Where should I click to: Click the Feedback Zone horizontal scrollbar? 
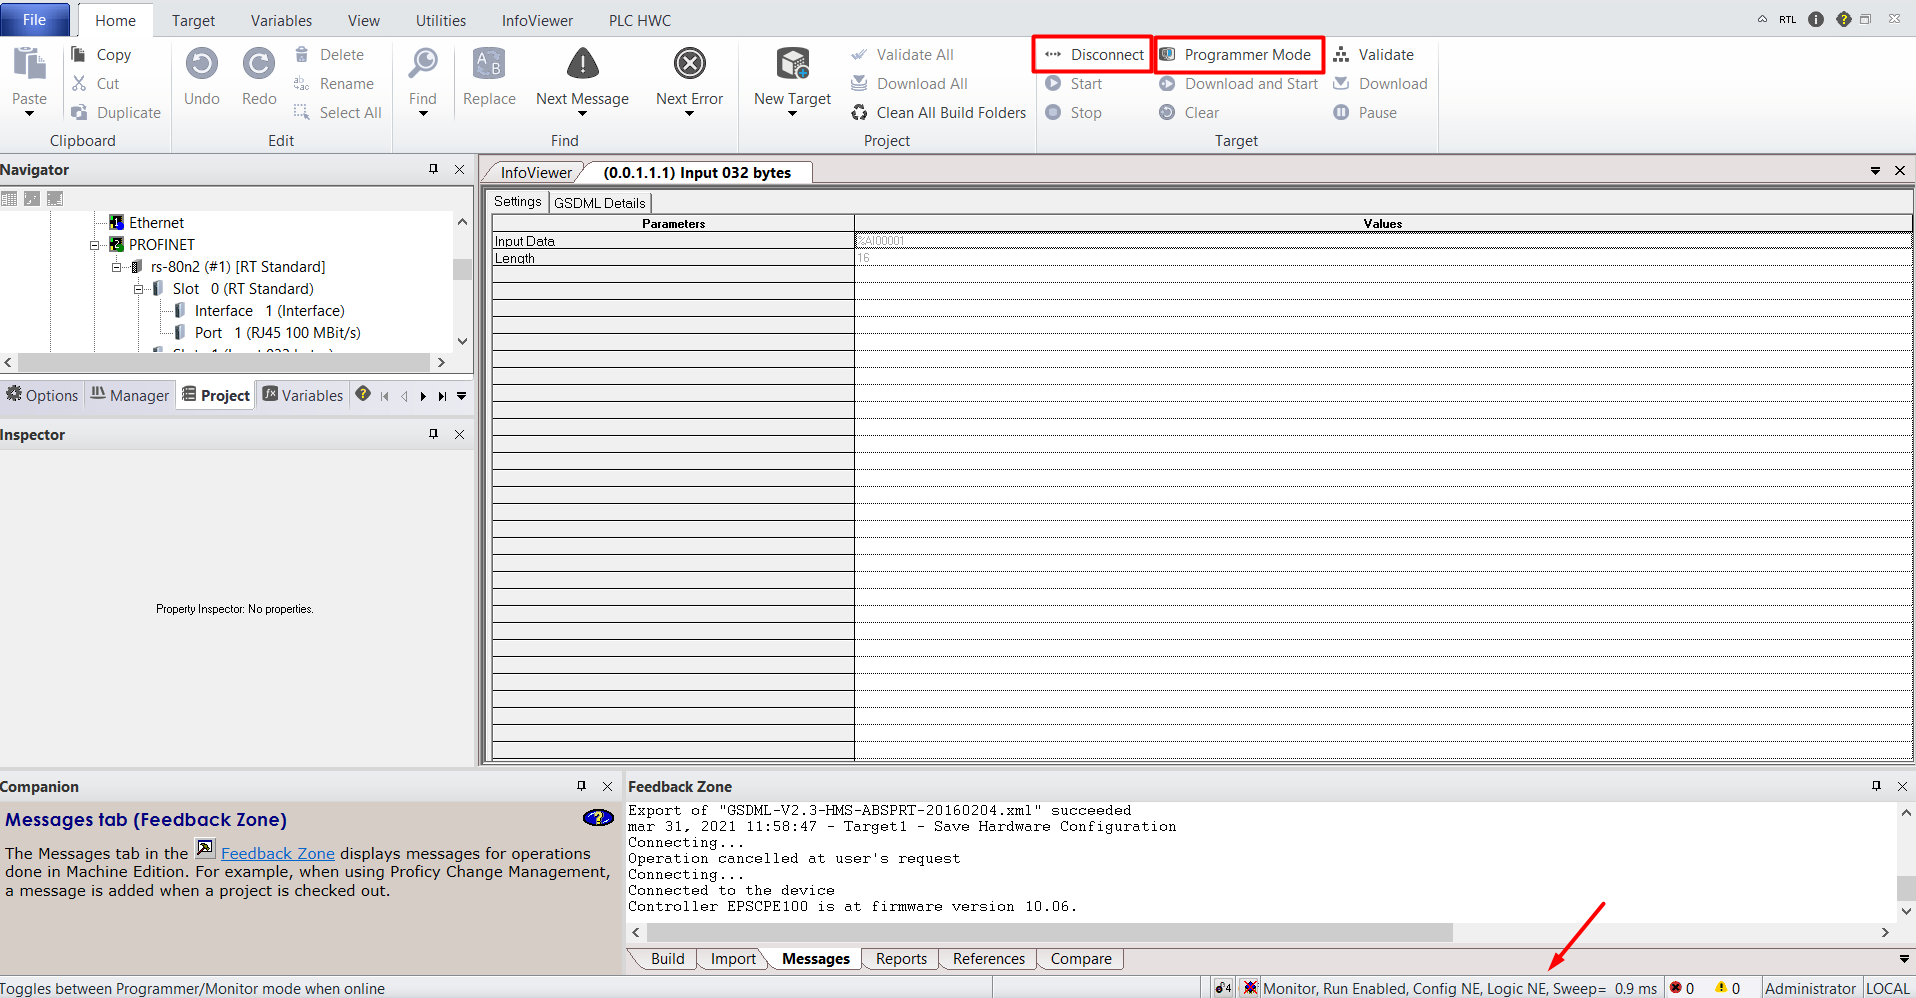1050,932
